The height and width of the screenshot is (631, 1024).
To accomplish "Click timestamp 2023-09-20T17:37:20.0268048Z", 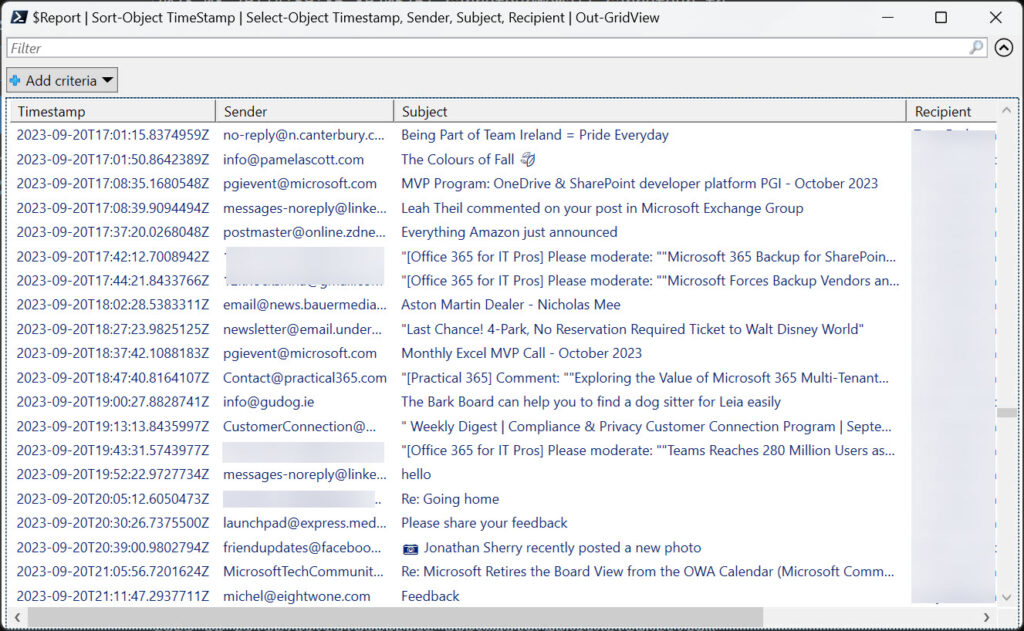I will pyautogui.click(x=113, y=233).
